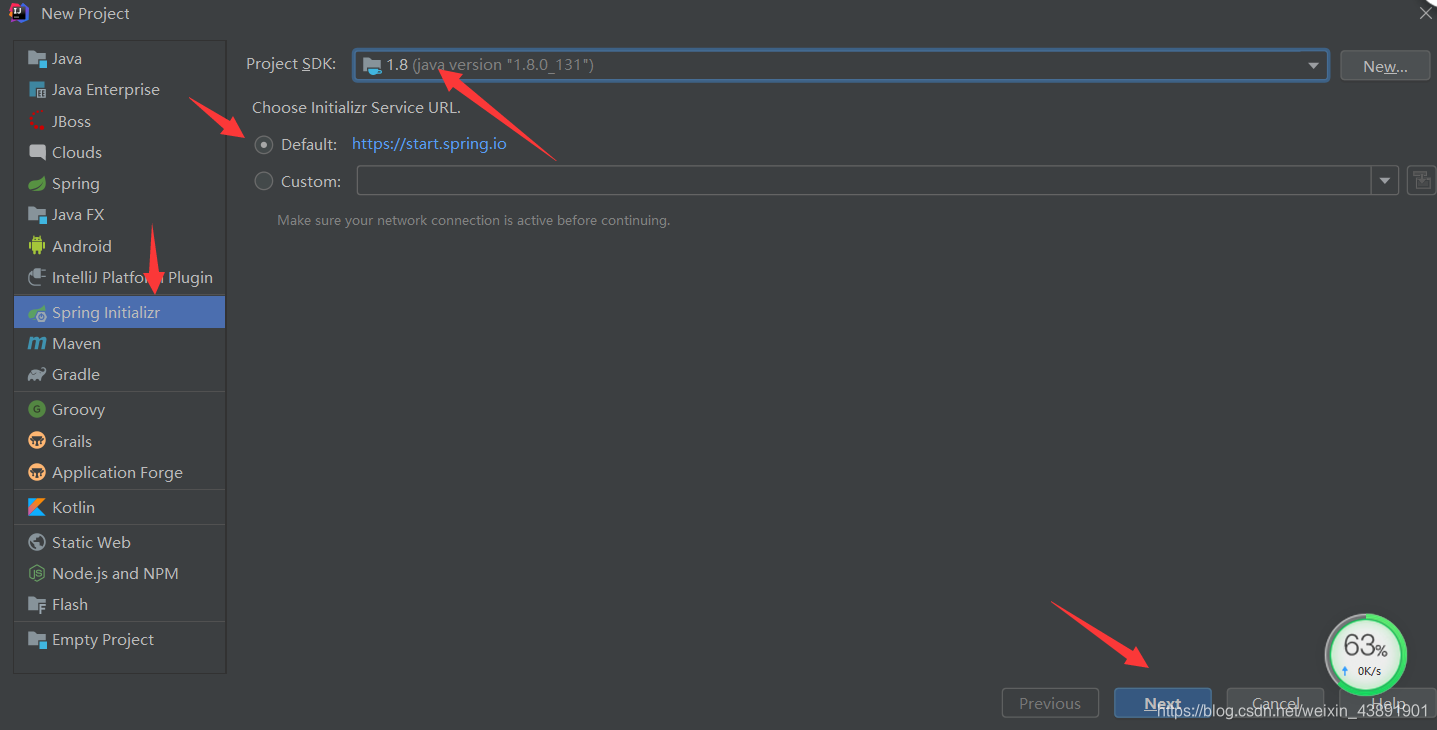Click the JBoss icon
The height and width of the screenshot is (730, 1437).
point(37,121)
